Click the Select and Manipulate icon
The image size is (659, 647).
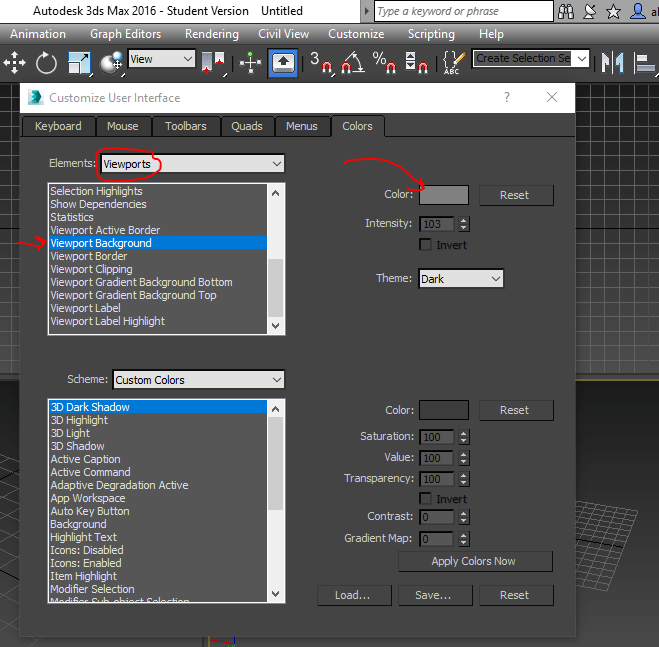tap(250, 63)
